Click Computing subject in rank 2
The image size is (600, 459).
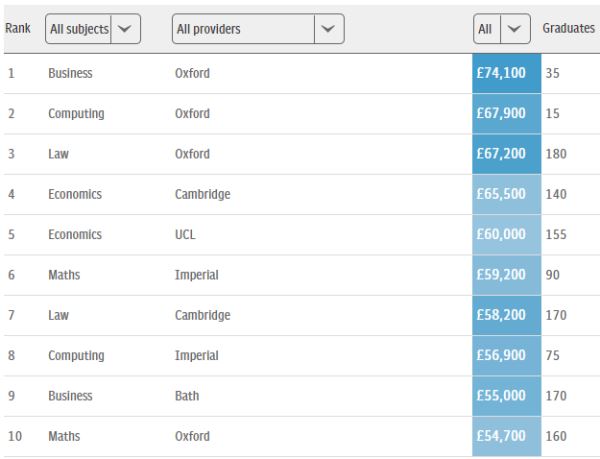(x=76, y=114)
